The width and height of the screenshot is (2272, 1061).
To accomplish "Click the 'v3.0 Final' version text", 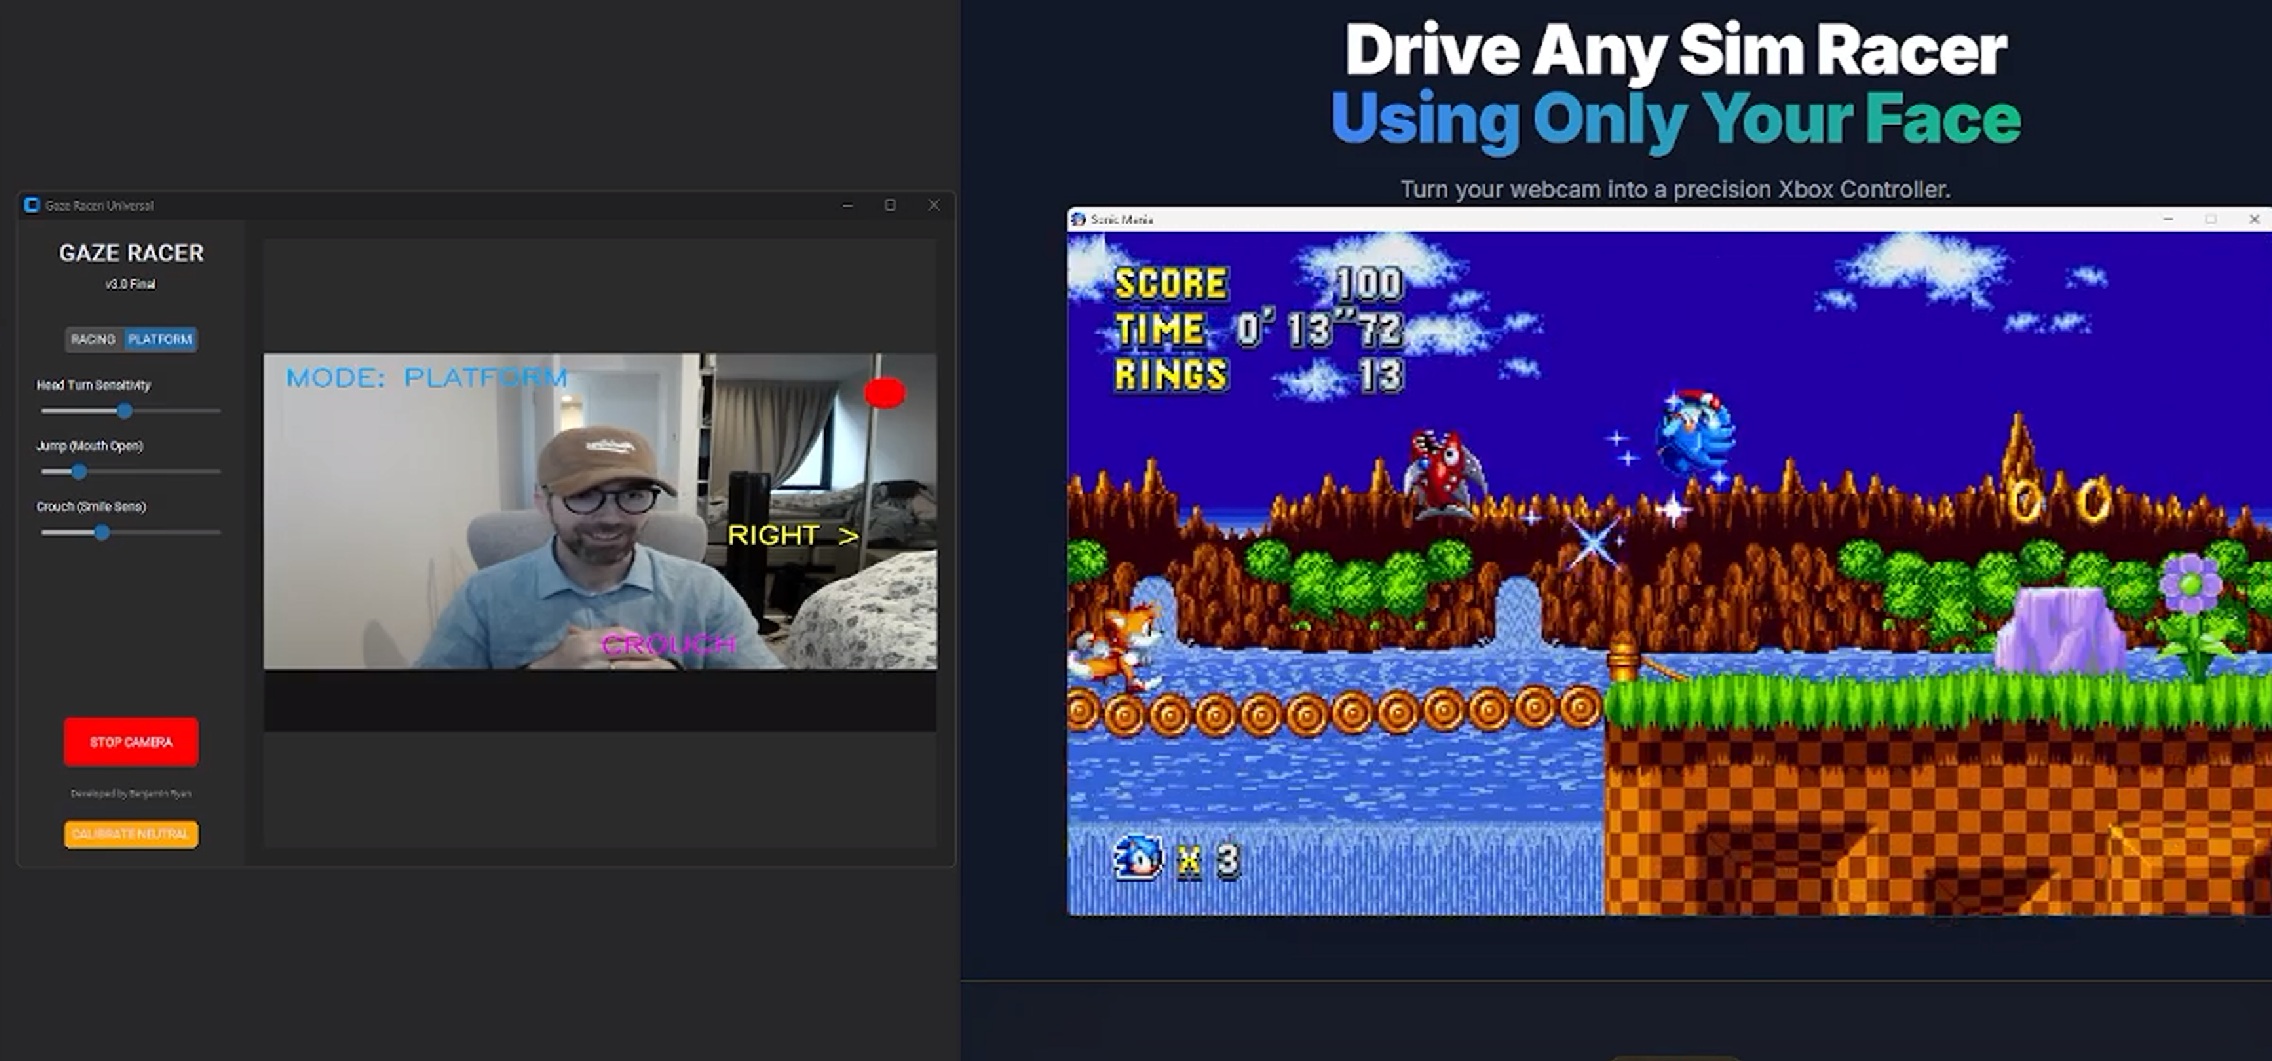I will (131, 284).
